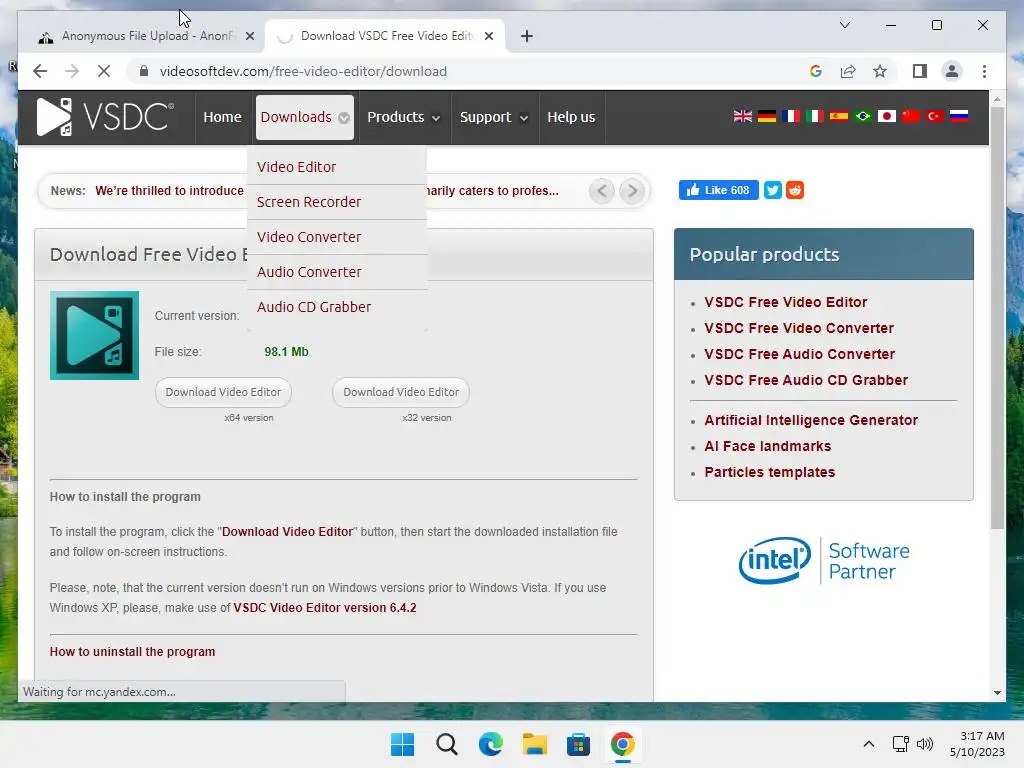1024x768 pixels.
Task: Open taskbar Search
Action: [x=447, y=744]
